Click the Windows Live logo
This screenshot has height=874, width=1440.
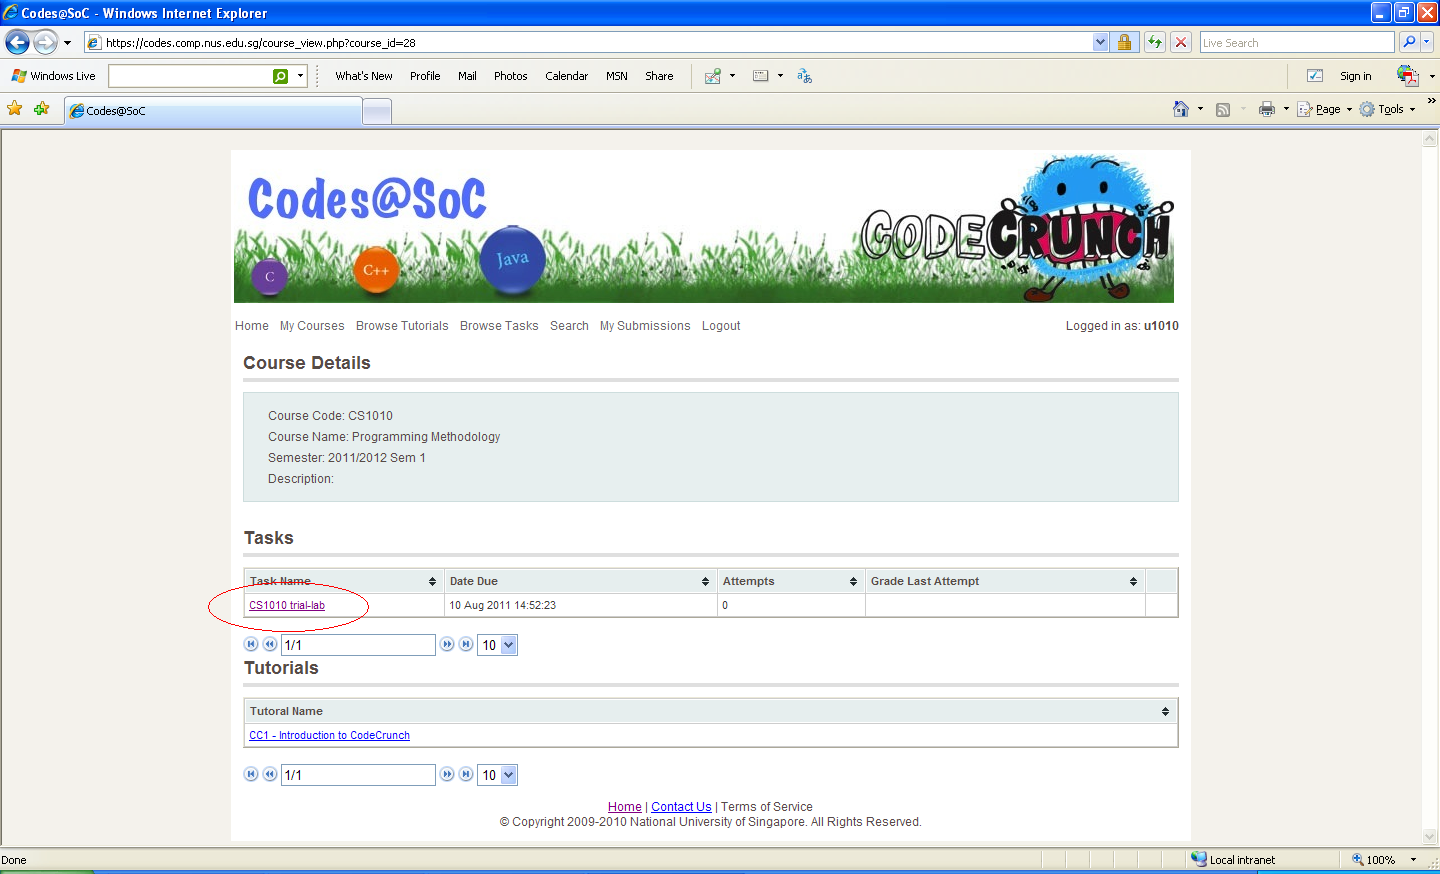click(53, 76)
